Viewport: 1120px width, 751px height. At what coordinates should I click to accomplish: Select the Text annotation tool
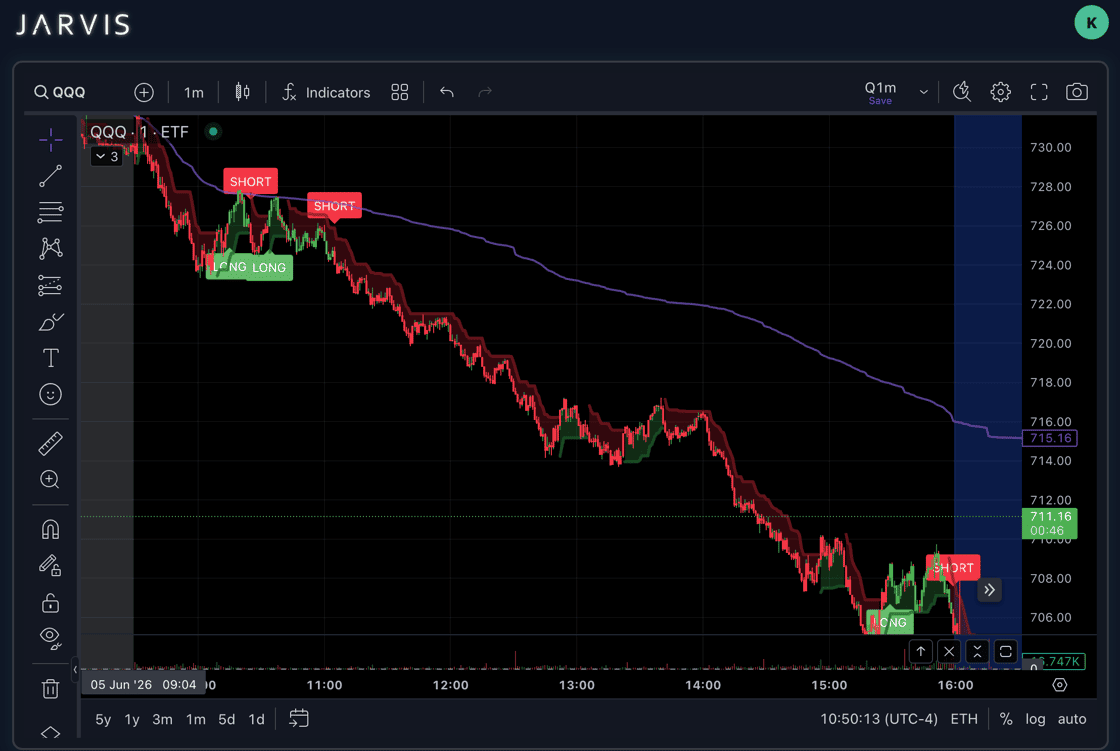[50, 358]
